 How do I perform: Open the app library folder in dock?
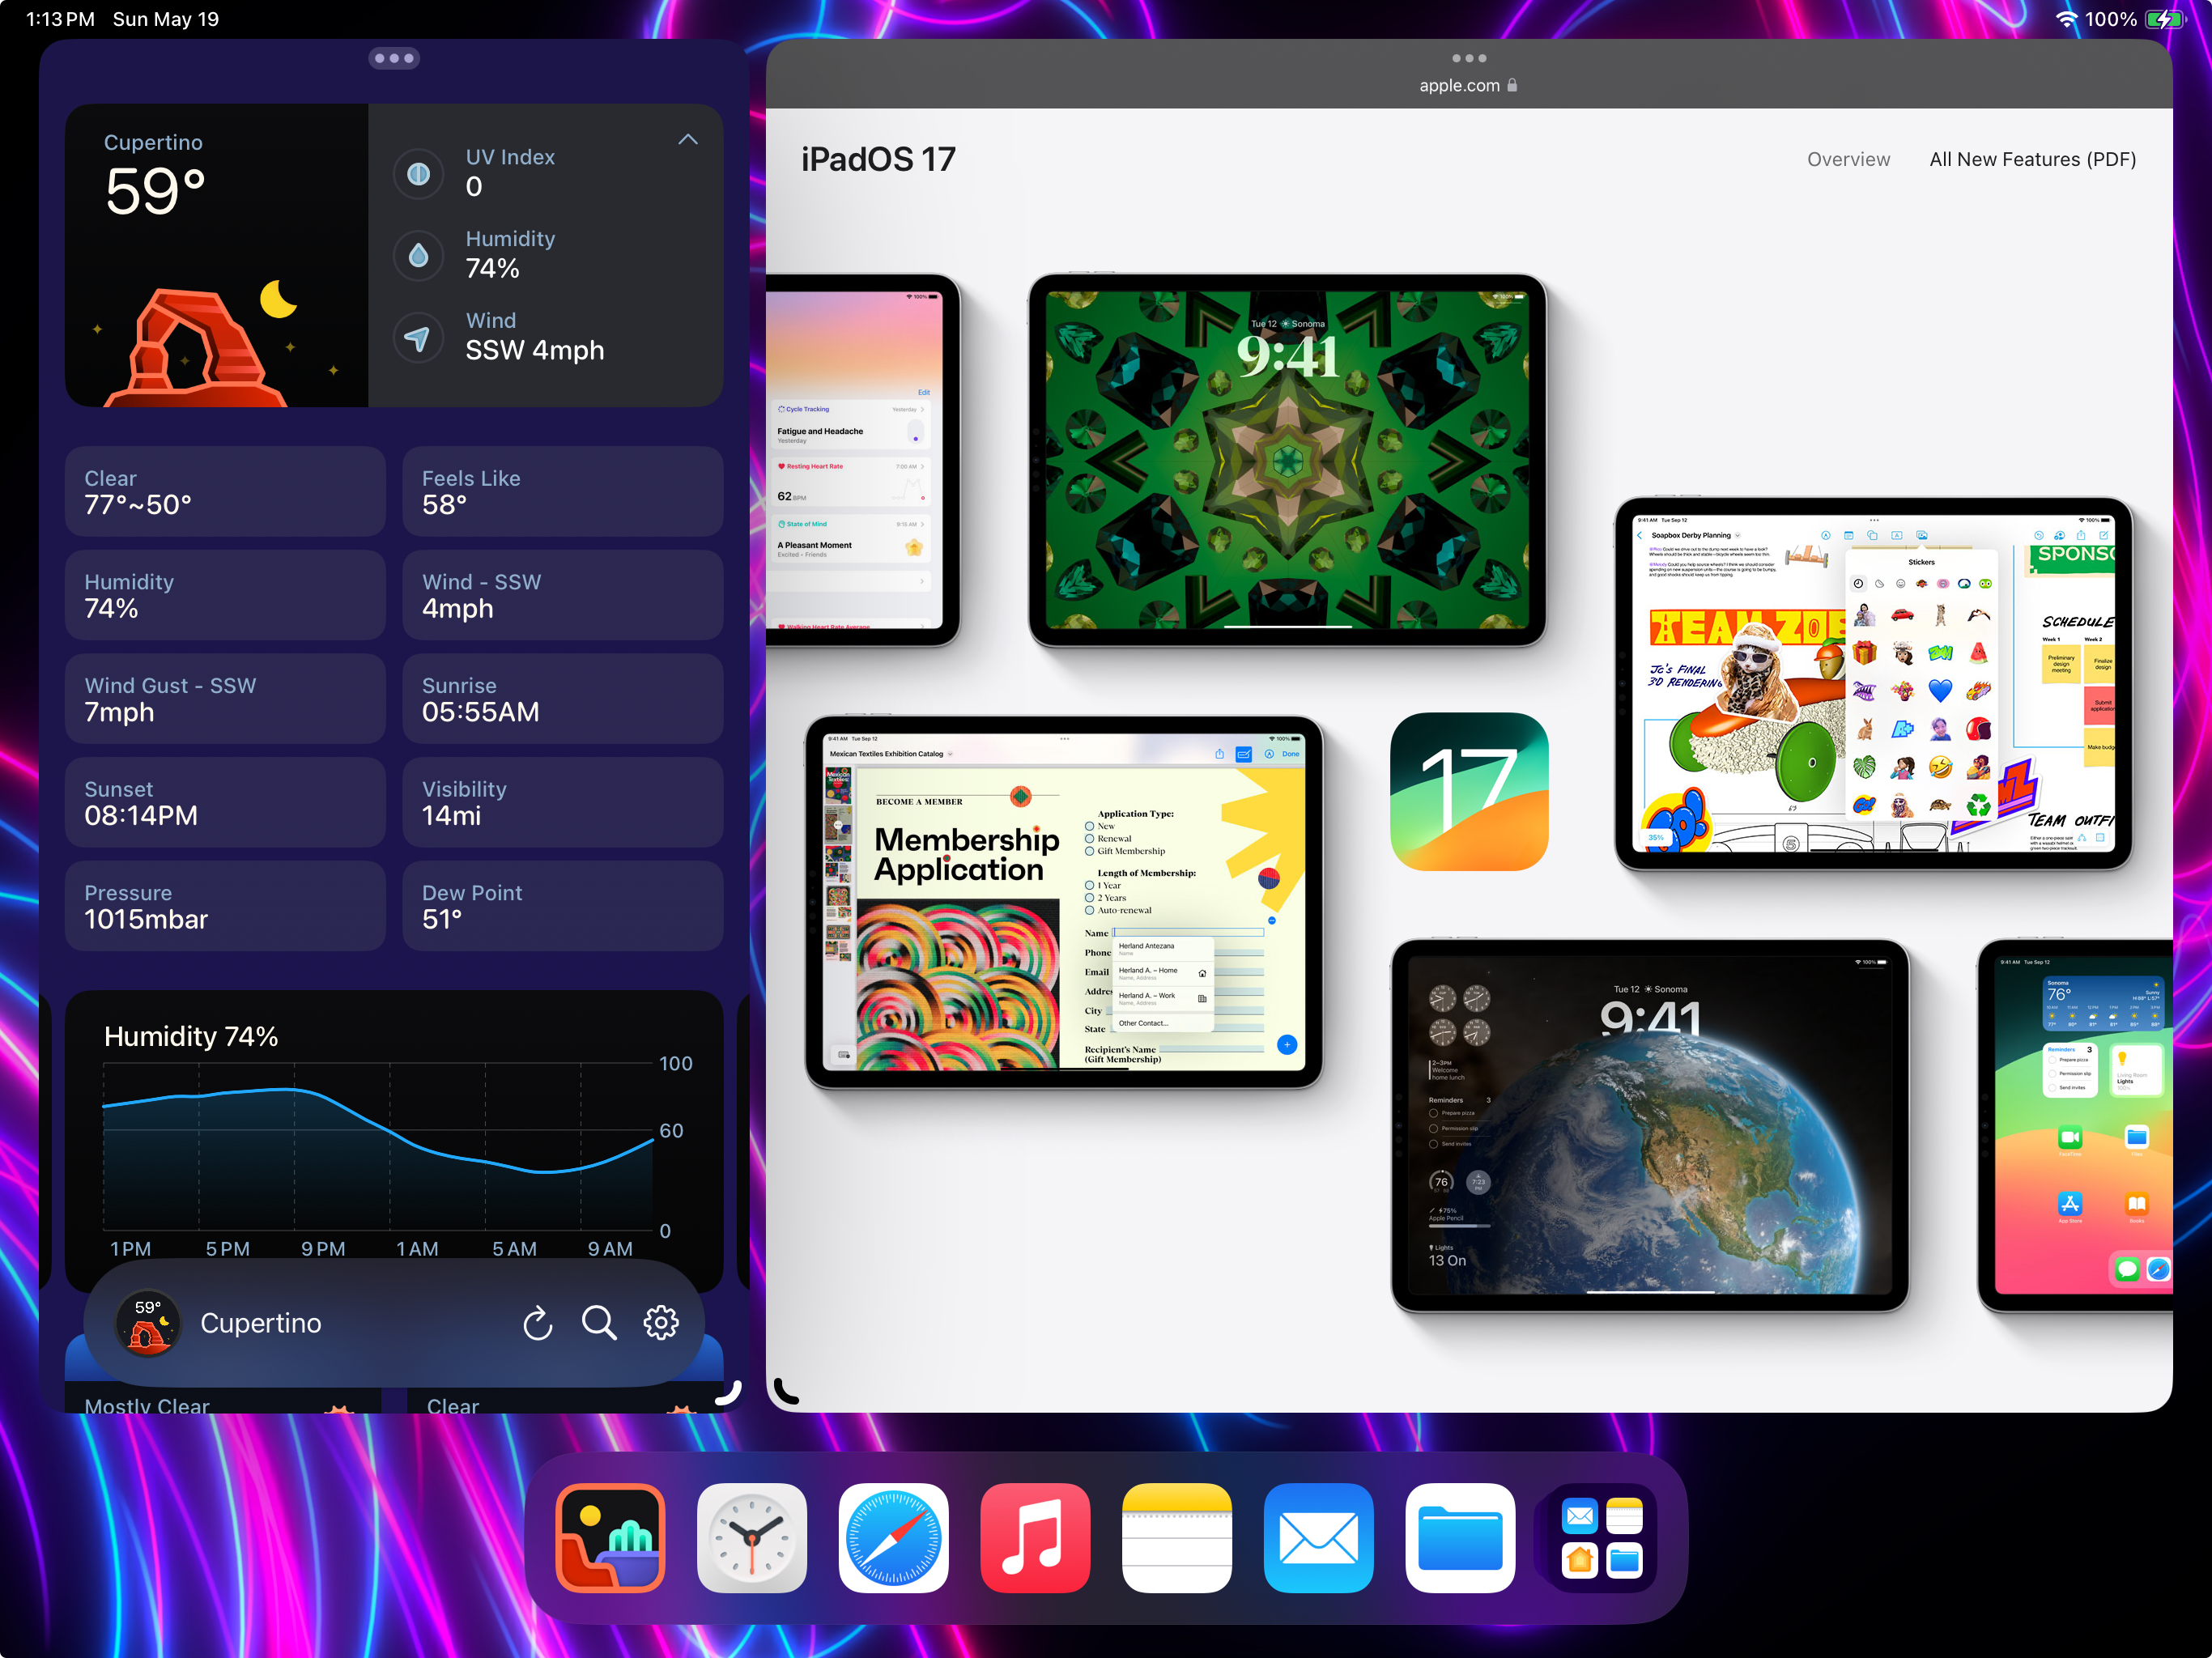coord(1601,1538)
